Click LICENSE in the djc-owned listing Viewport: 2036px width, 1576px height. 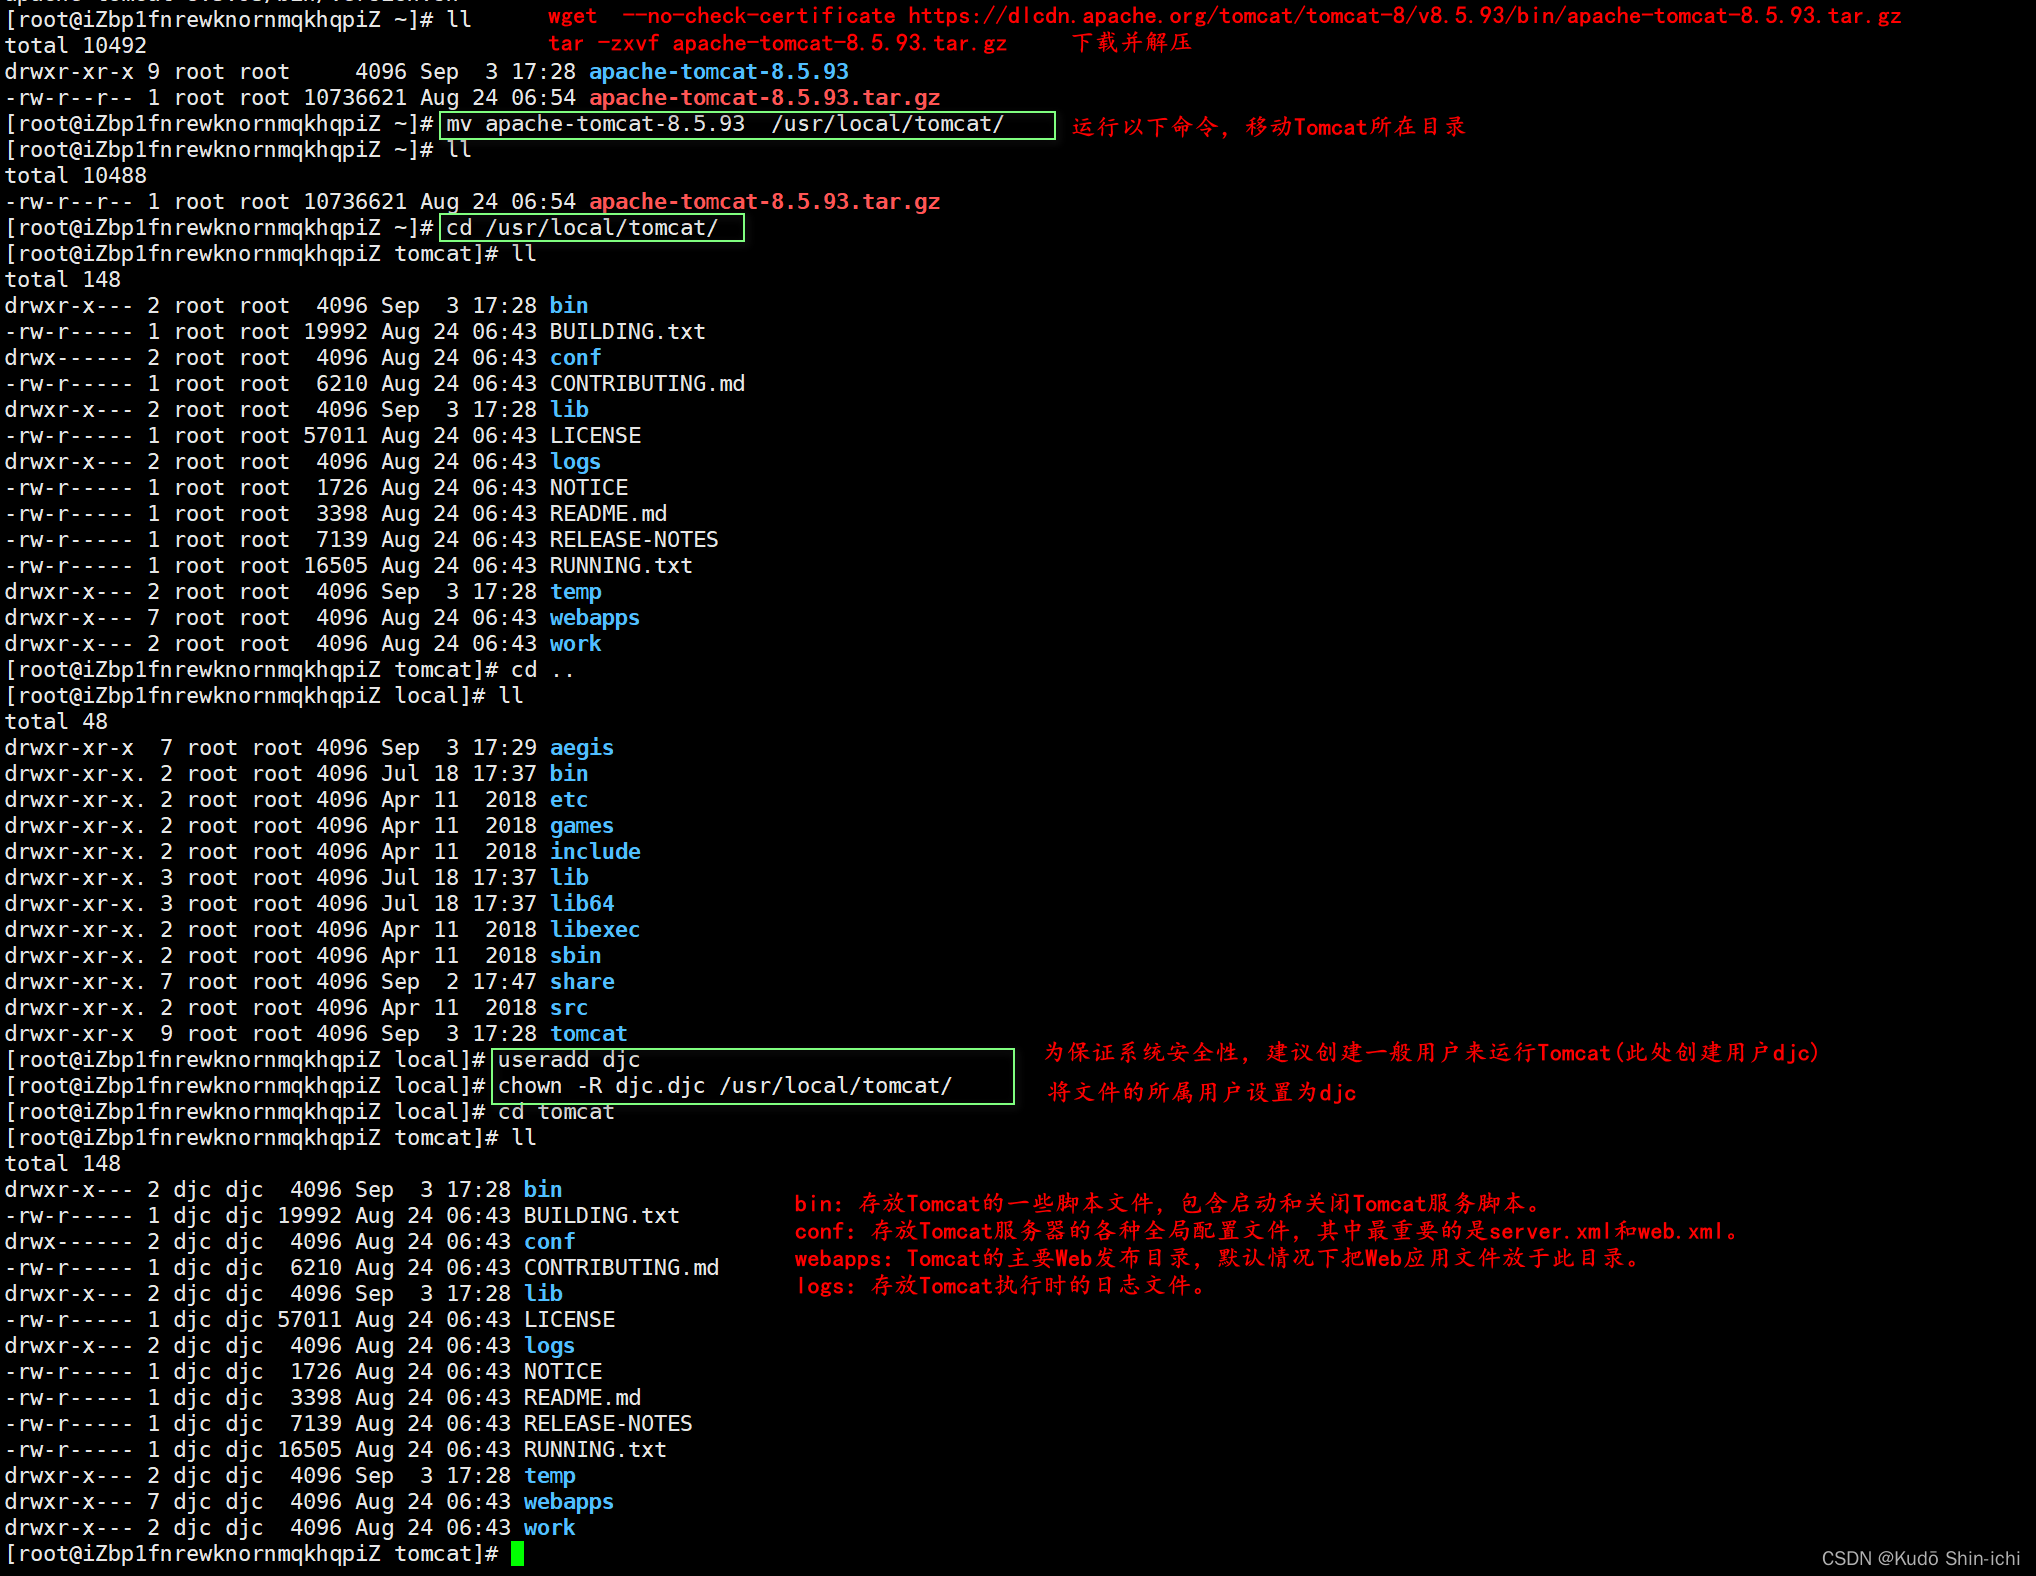pyautogui.click(x=569, y=1320)
